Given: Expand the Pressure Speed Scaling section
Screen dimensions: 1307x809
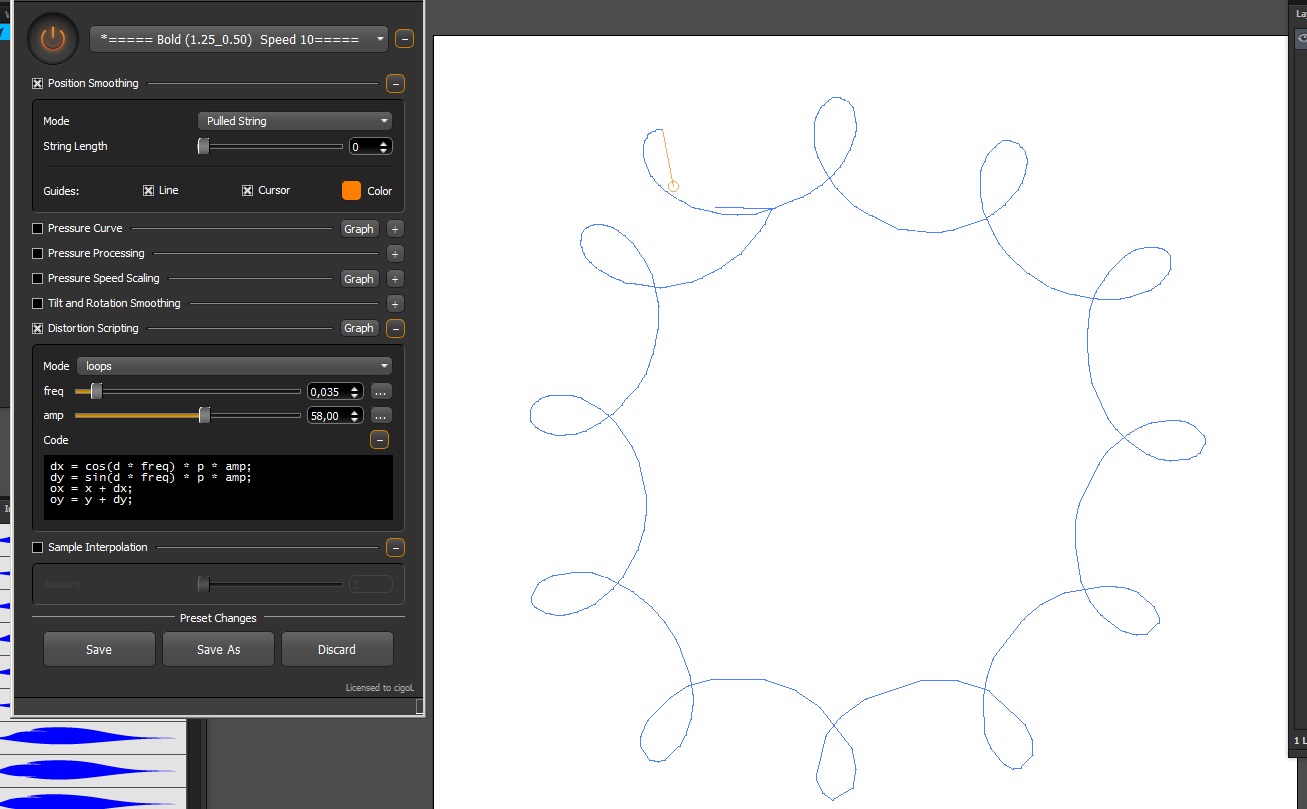Looking at the screenshot, I should coord(395,279).
